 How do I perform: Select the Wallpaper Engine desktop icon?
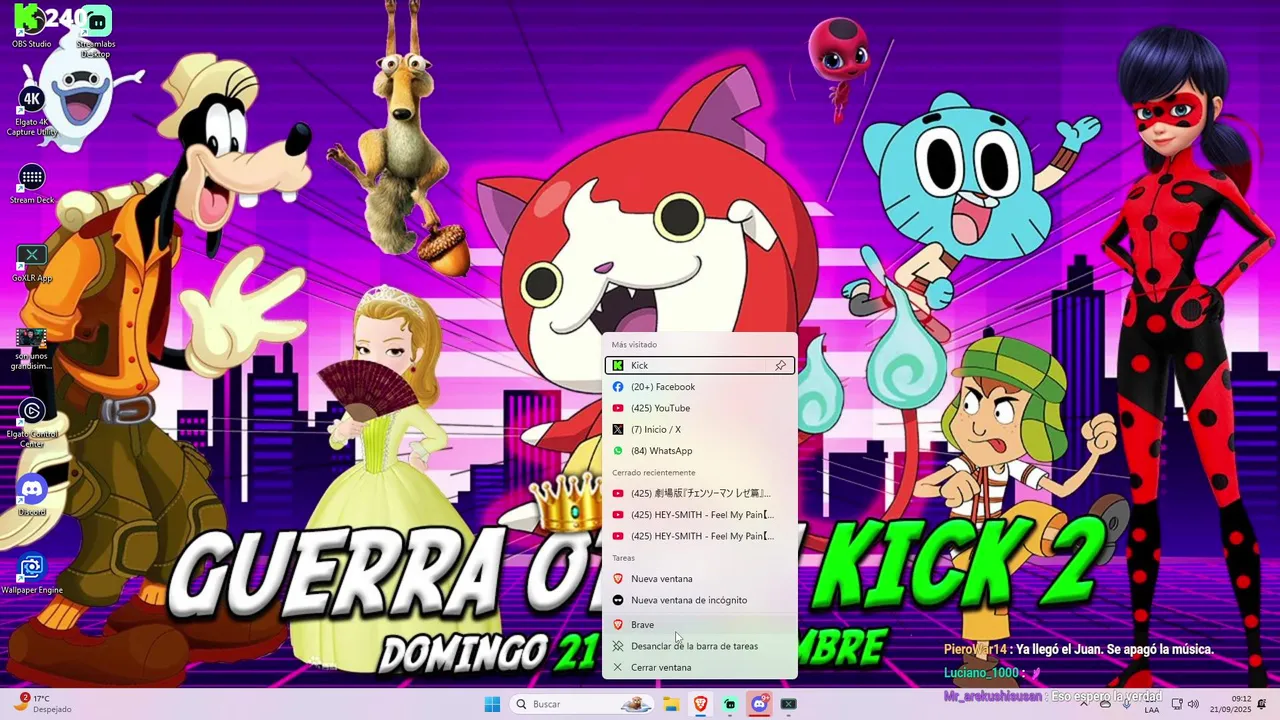click(32, 575)
